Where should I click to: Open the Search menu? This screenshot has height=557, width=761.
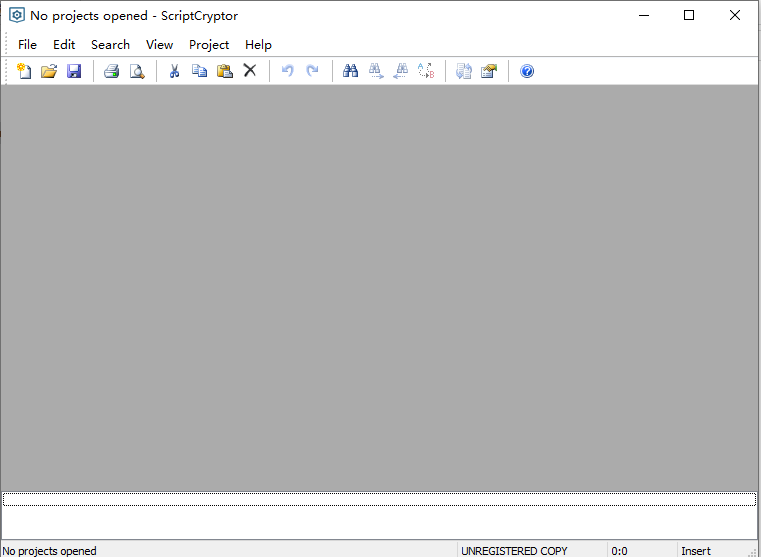[x=110, y=44]
